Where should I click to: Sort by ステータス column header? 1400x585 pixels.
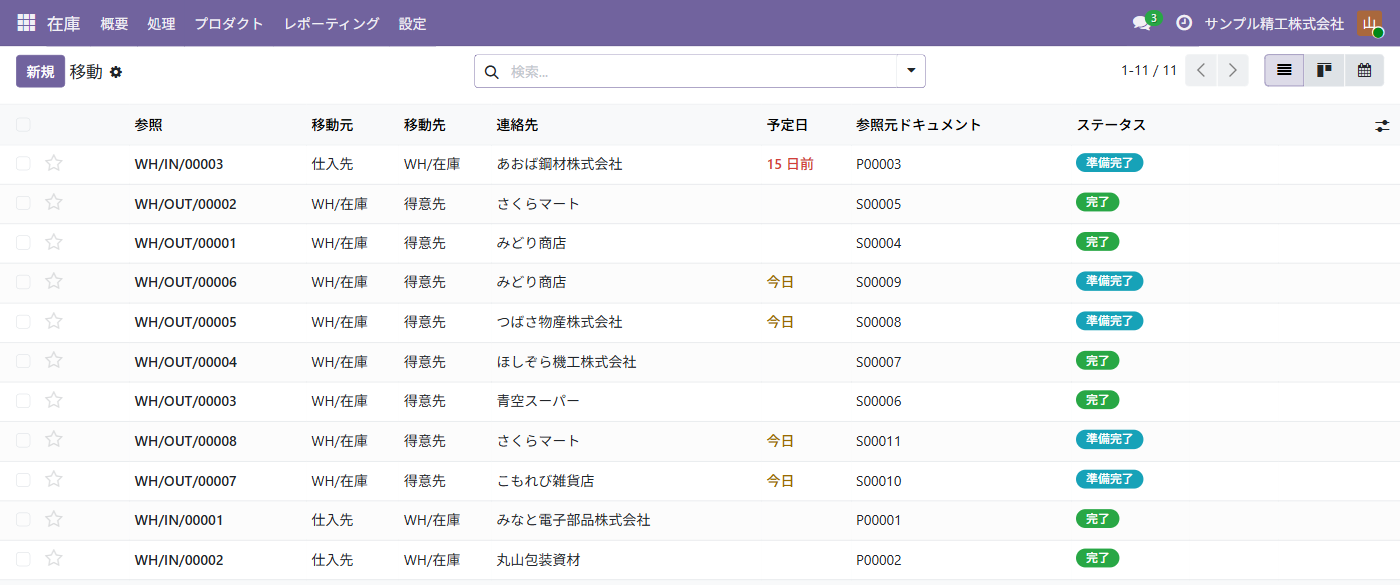point(1111,125)
